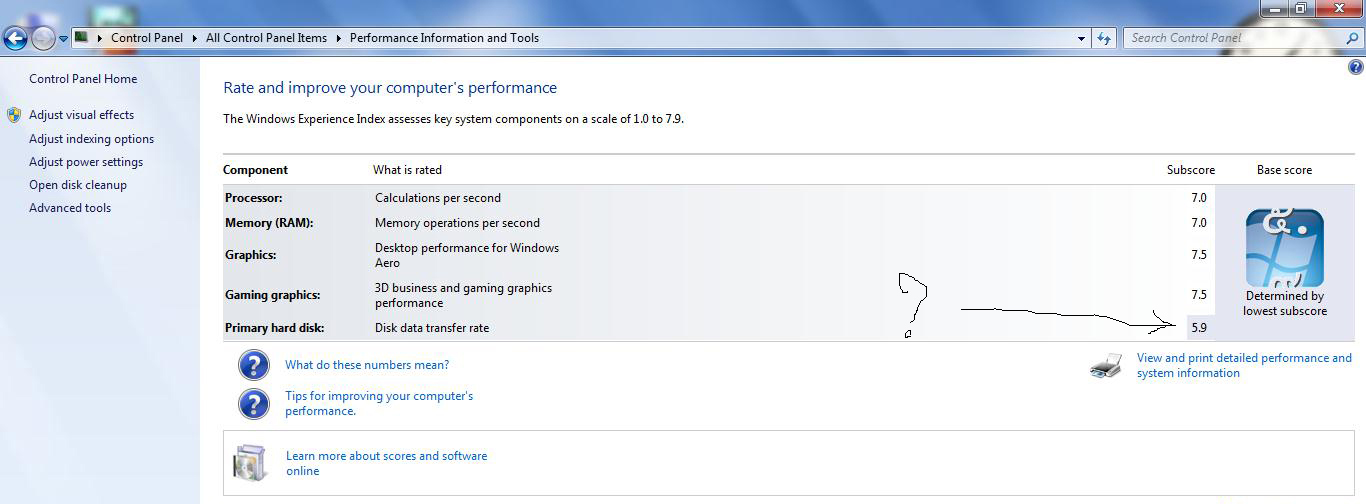Click the Memory (RAM) subscore 7.0
This screenshot has width=1366, height=504.
tap(1199, 223)
